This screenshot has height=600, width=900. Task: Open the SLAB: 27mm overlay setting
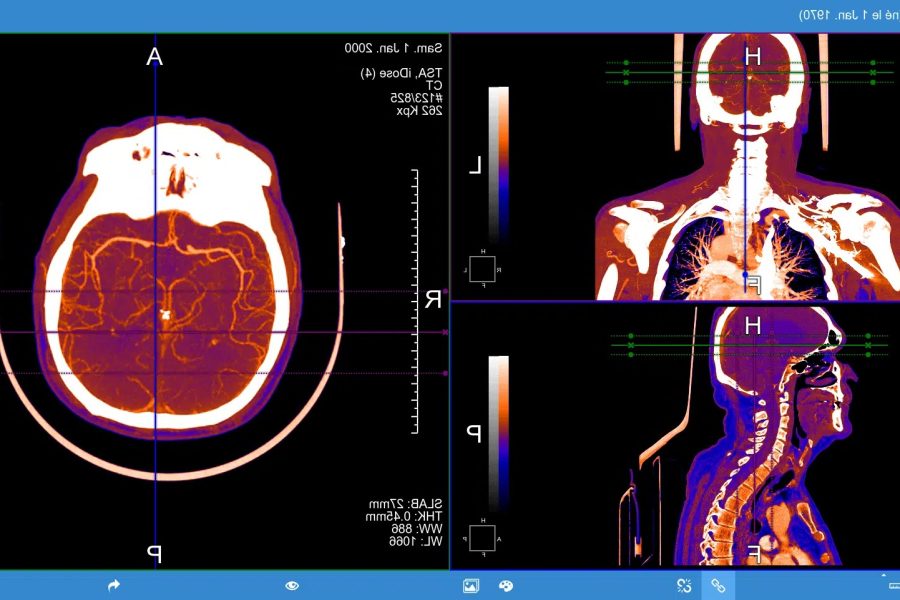tap(417, 504)
